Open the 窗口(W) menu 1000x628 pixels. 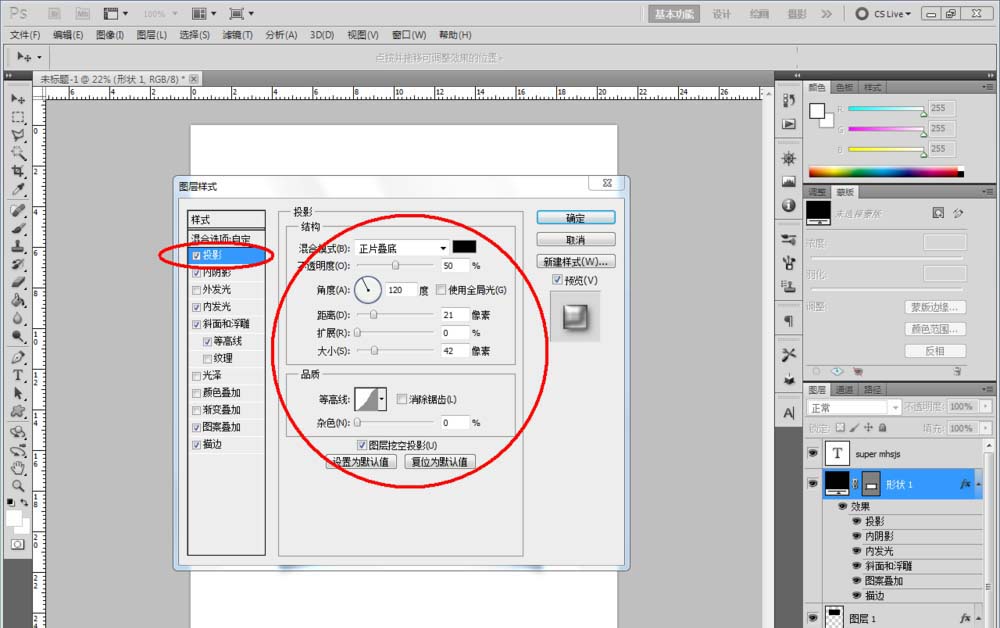tap(409, 35)
